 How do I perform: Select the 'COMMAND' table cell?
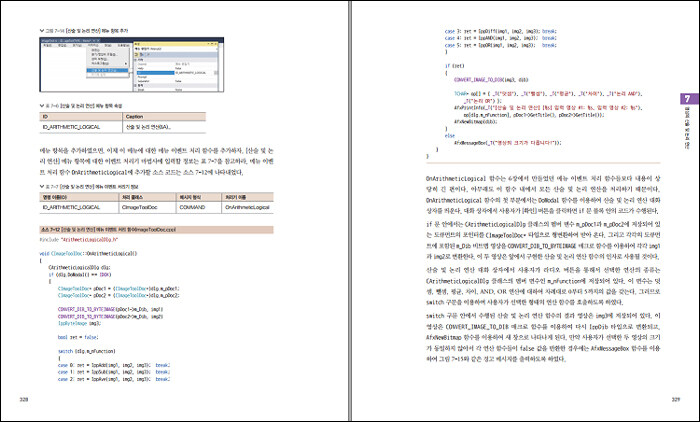(x=199, y=208)
